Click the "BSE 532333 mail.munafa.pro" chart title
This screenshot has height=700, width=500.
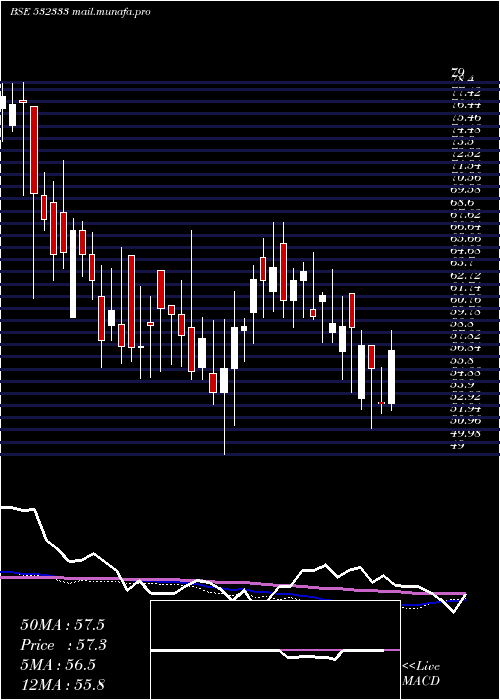[80, 12]
